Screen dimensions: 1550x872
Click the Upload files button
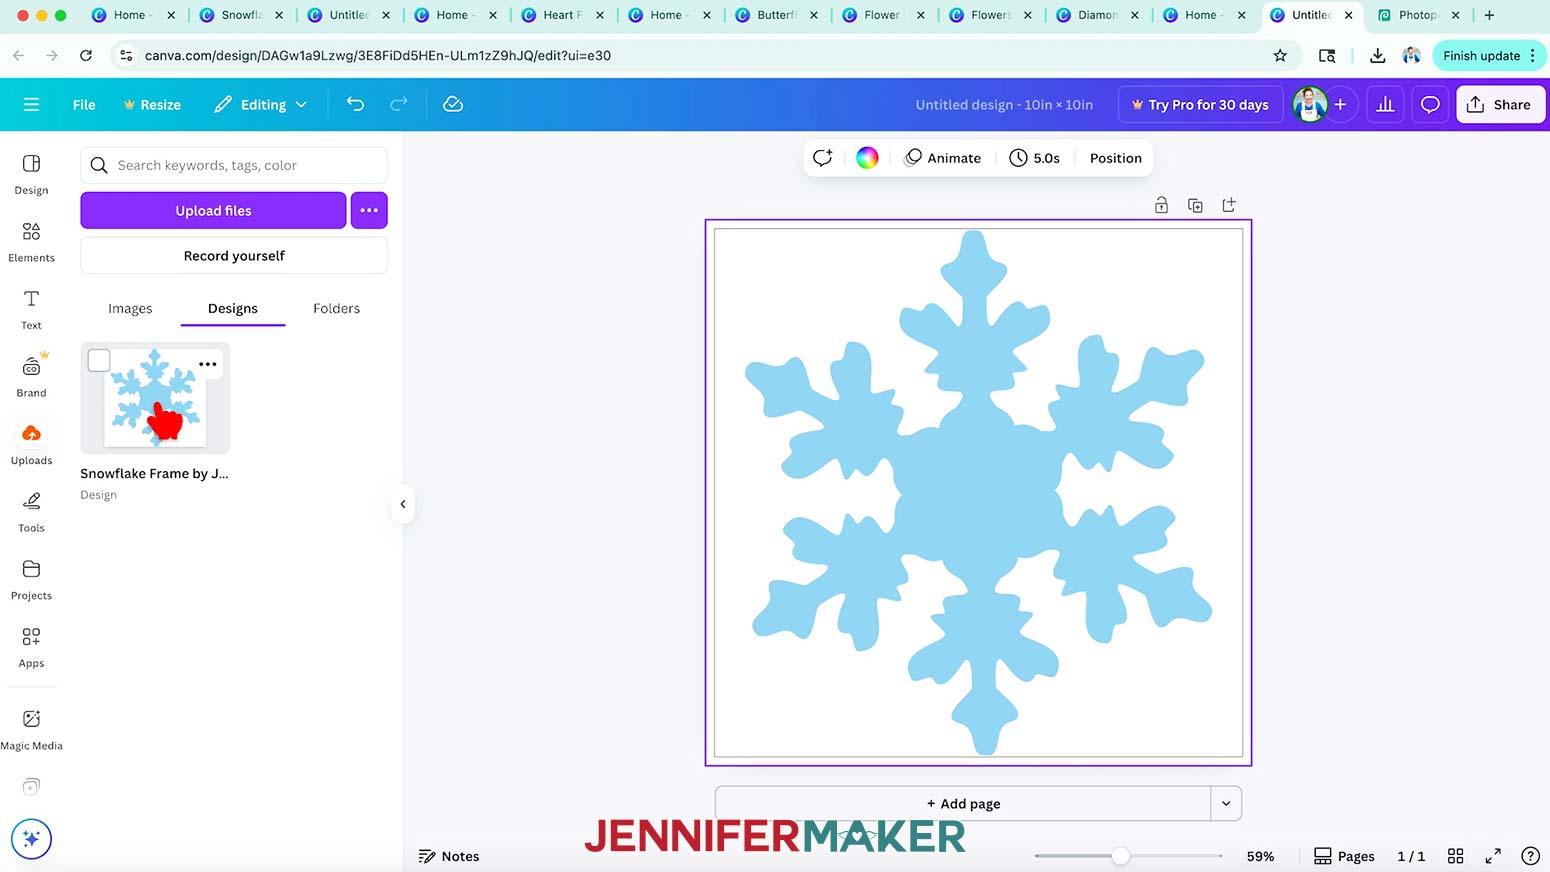[x=213, y=210]
